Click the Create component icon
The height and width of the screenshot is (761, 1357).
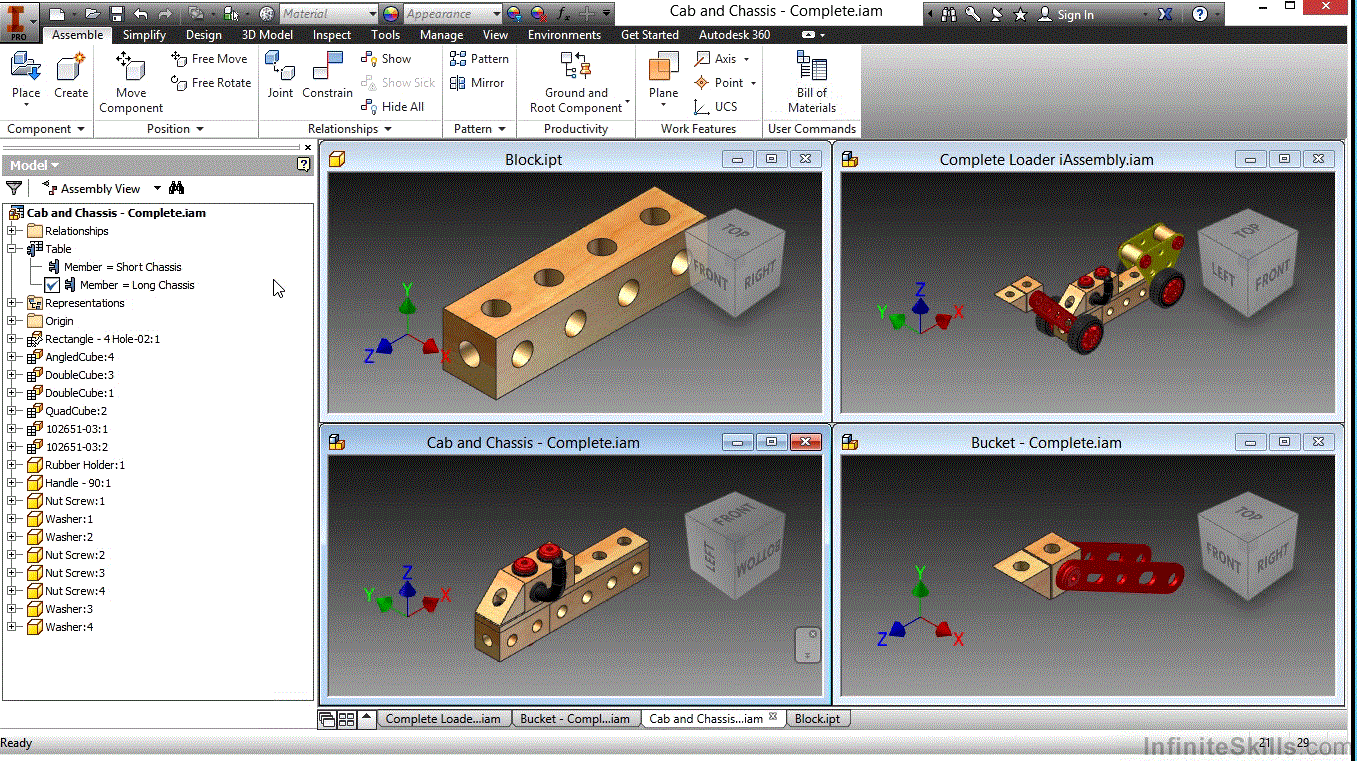pos(71,67)
